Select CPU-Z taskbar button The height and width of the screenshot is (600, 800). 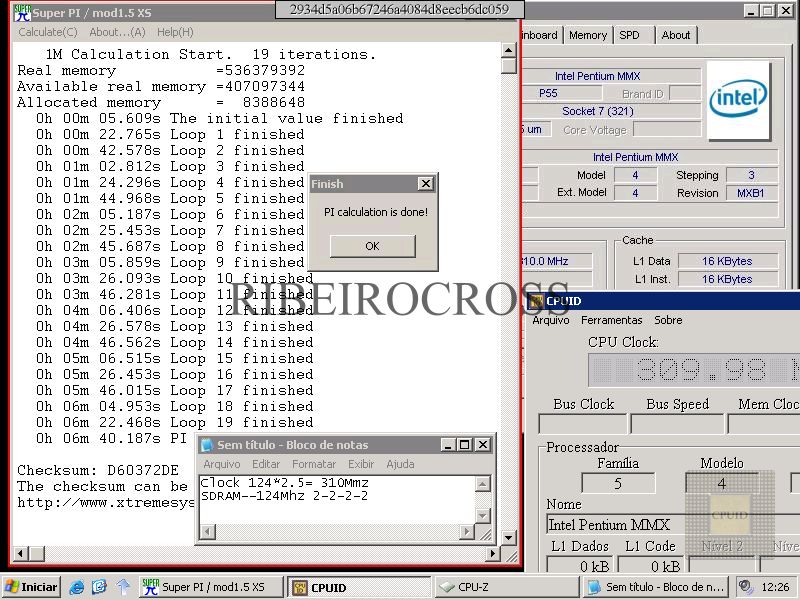click(x=507, y=587)
